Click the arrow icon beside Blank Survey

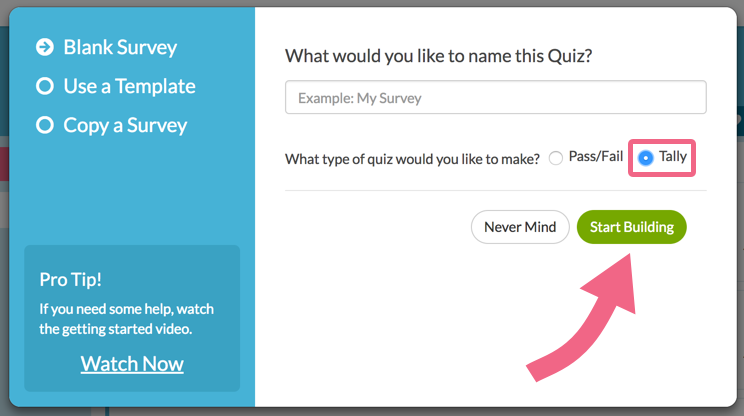tap(44, 47)
